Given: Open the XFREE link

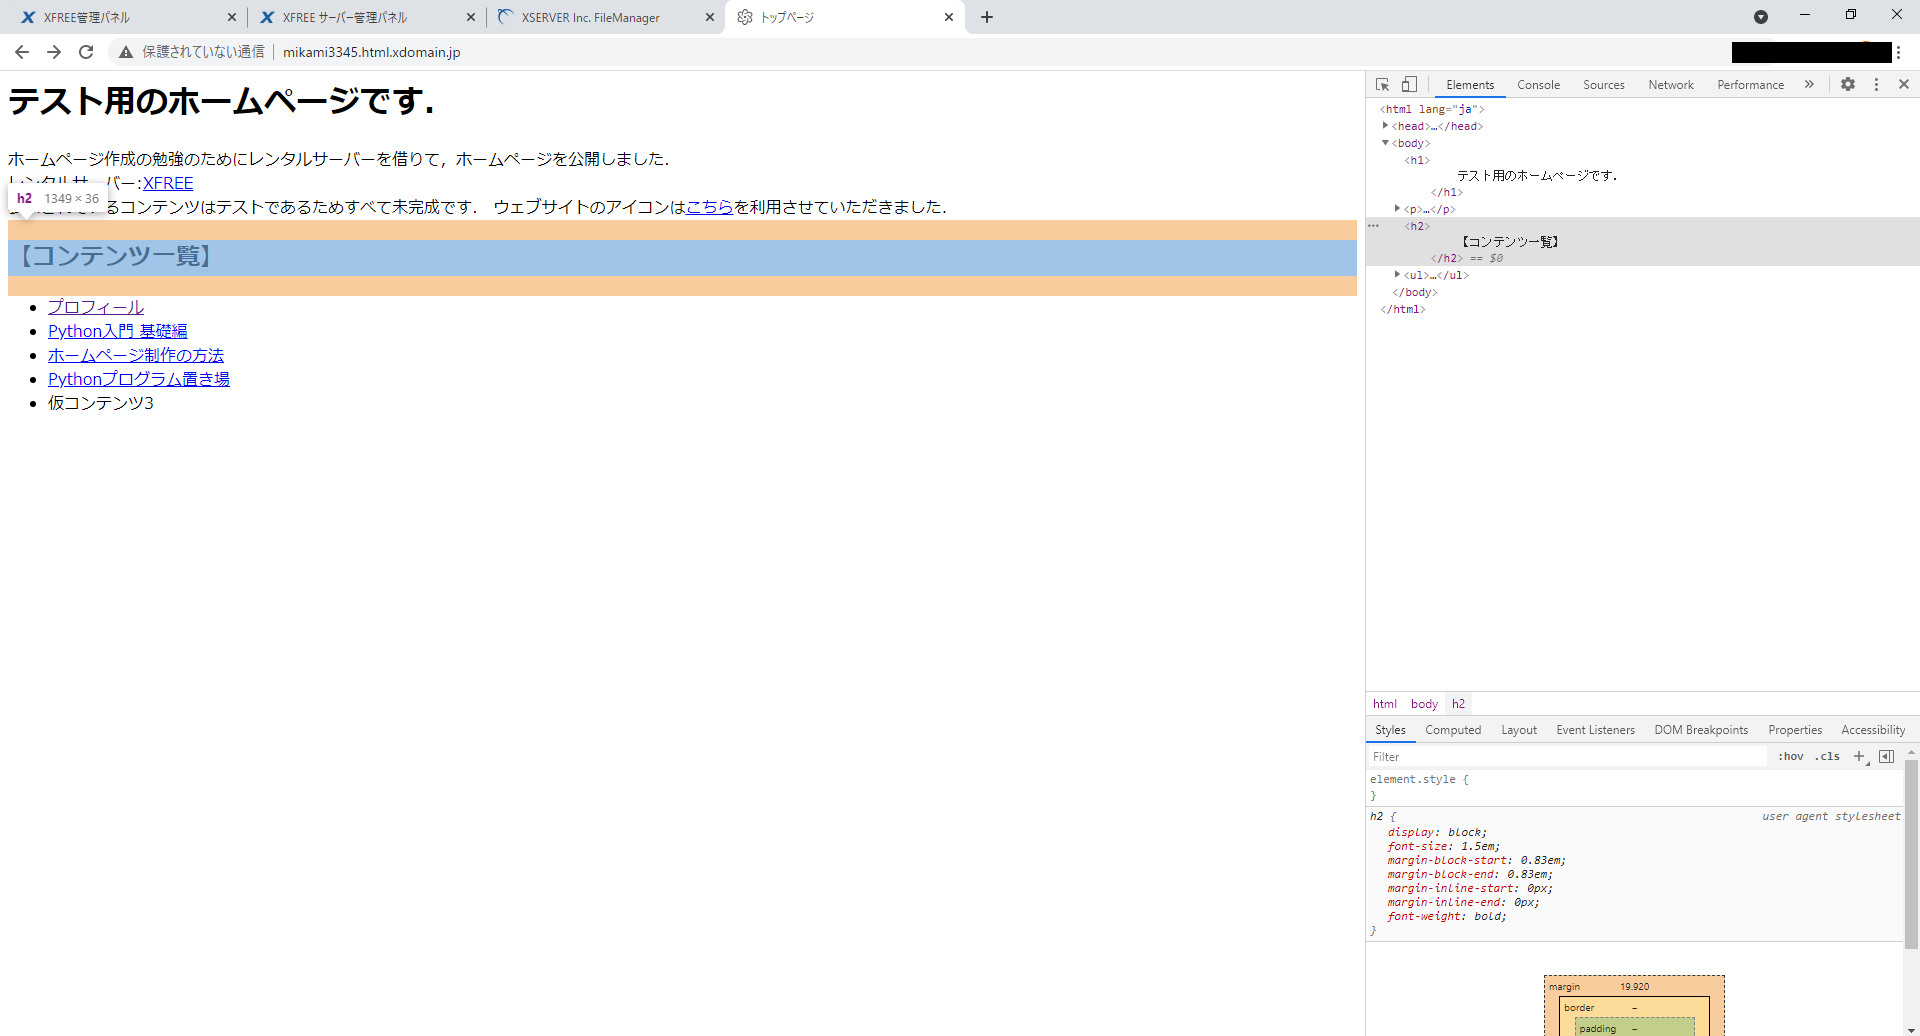Looking at the screenshot, I should [x=168, y=183].
